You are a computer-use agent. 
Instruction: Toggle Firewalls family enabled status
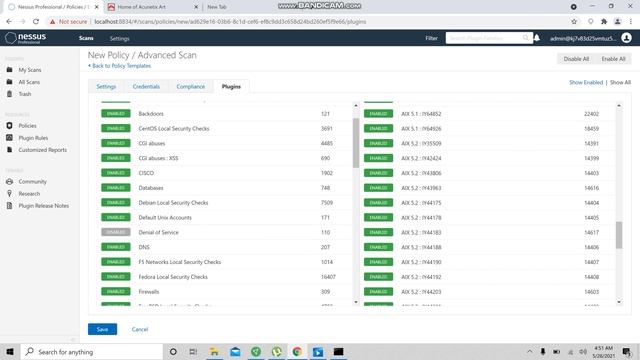(x=116, y=291)
